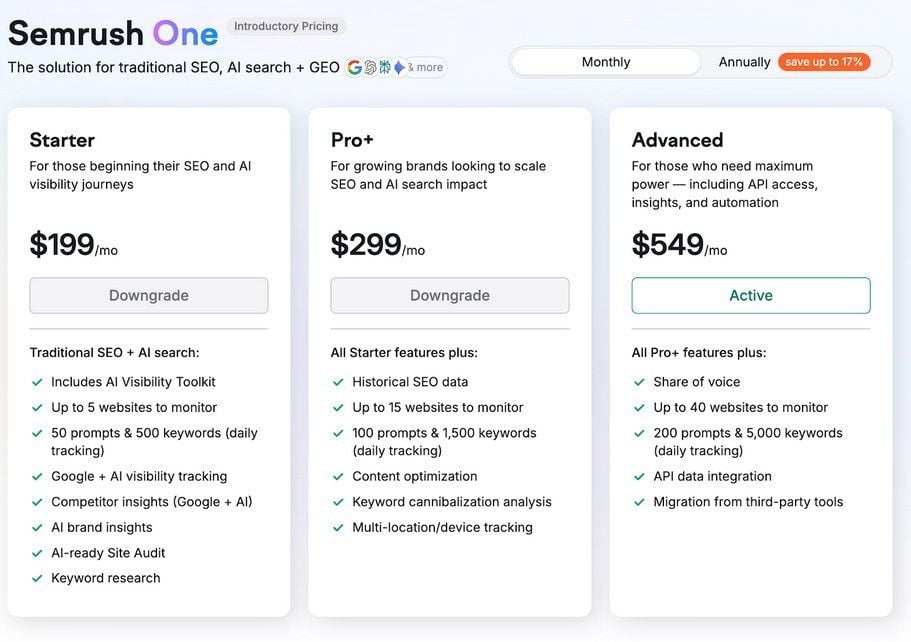Click the 'save up to 17%' badge
The height and width of the screenshot is (642, 911).
click(x=824, y=61)
